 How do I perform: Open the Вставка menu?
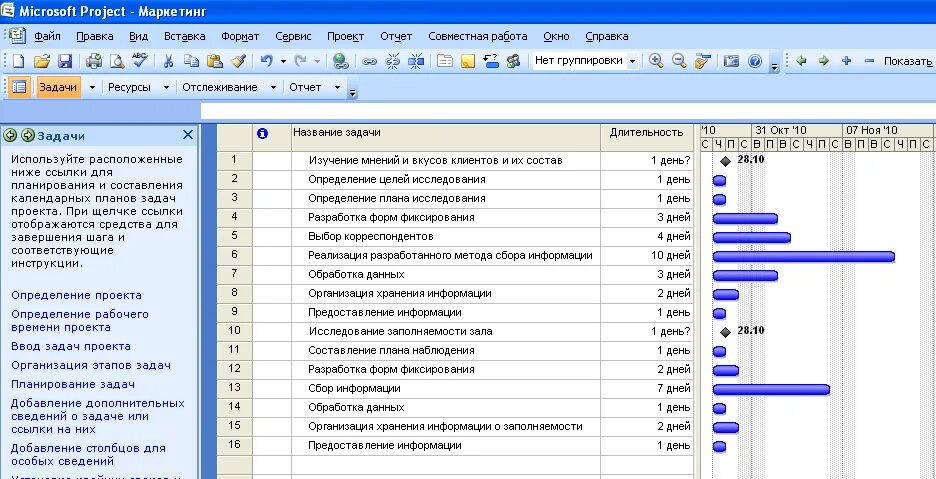pos(184,36)
